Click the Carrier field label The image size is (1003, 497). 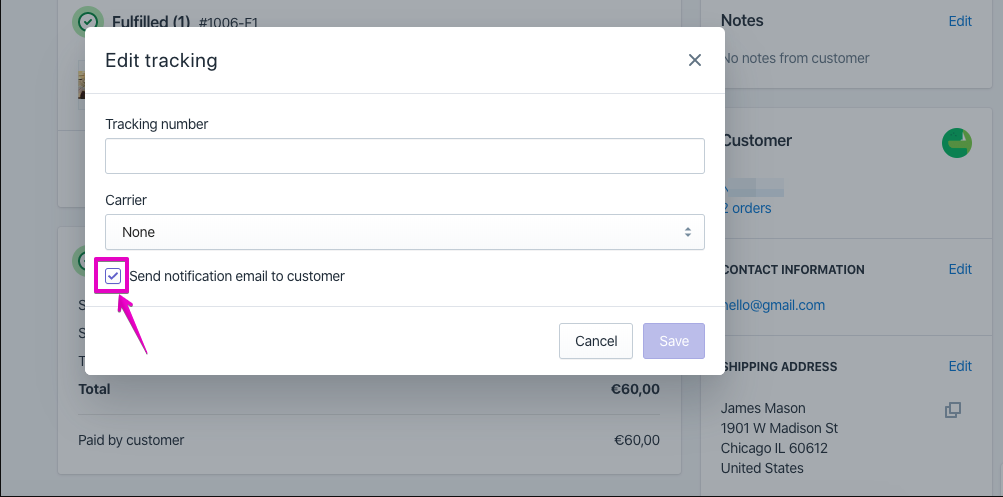[126, 200]
